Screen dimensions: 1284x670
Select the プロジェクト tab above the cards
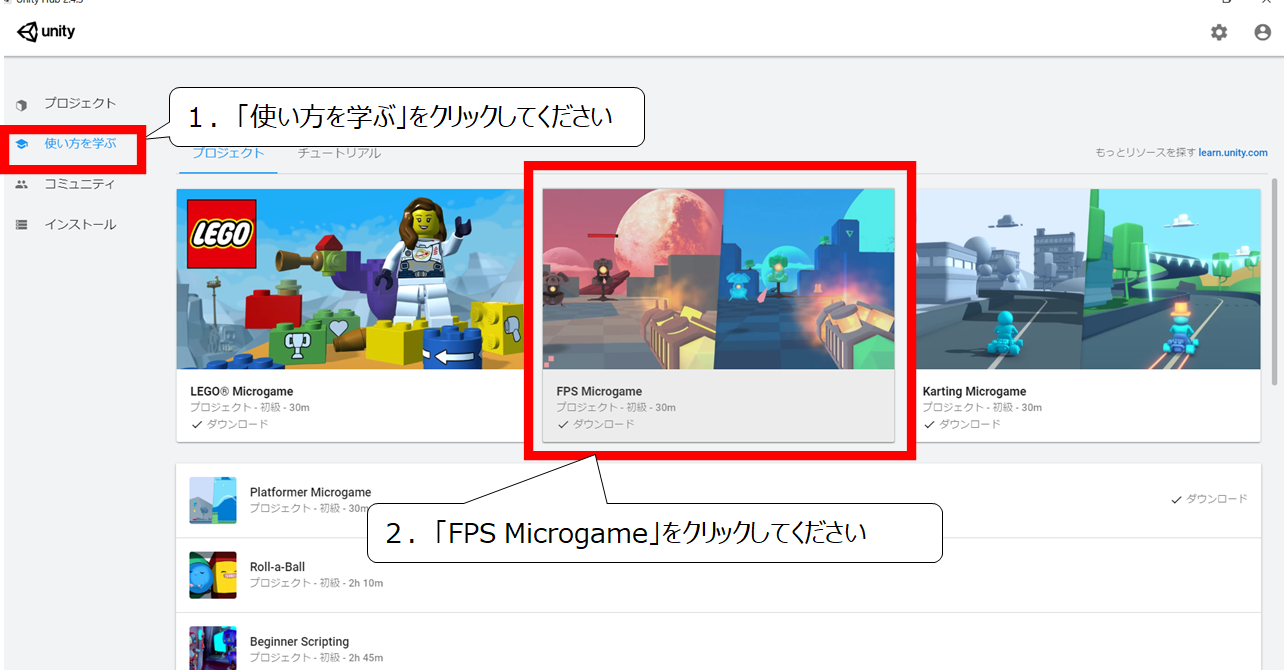click(228, 153)
